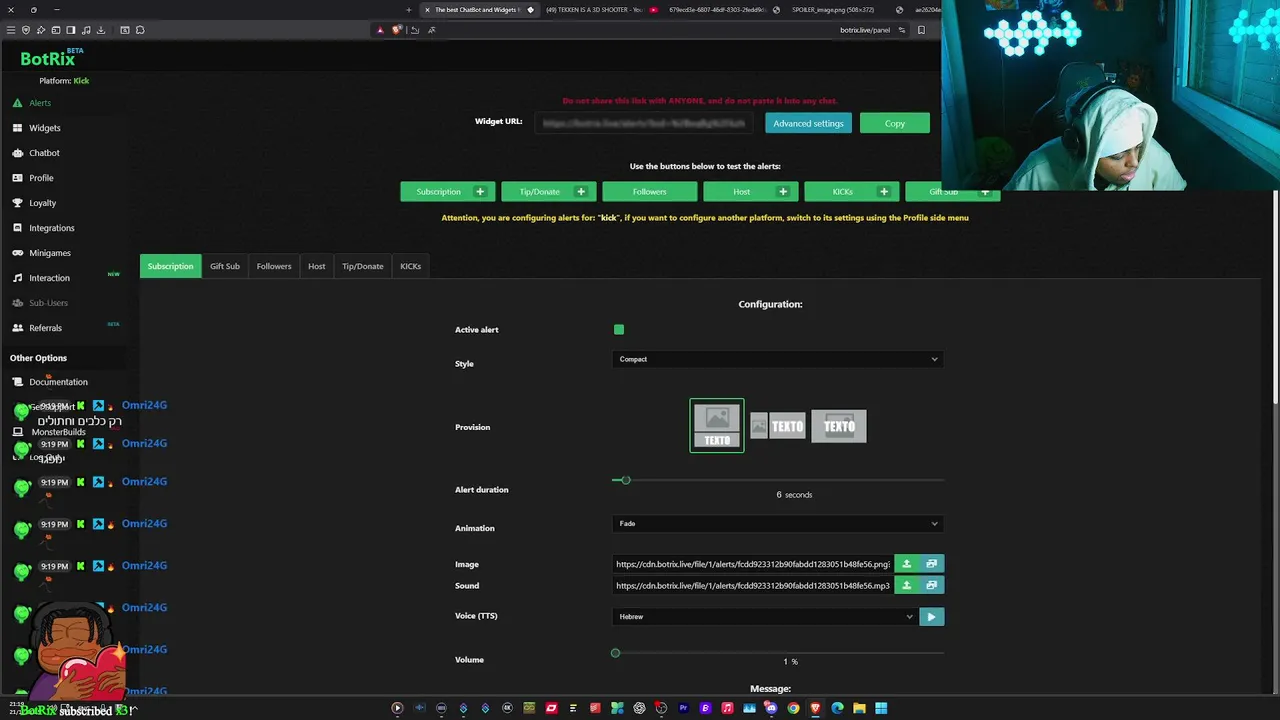This screenshot has height=720, width=1280.
Task: Open Google Chrome from the taskbar
Action: (x=793, y=708)
